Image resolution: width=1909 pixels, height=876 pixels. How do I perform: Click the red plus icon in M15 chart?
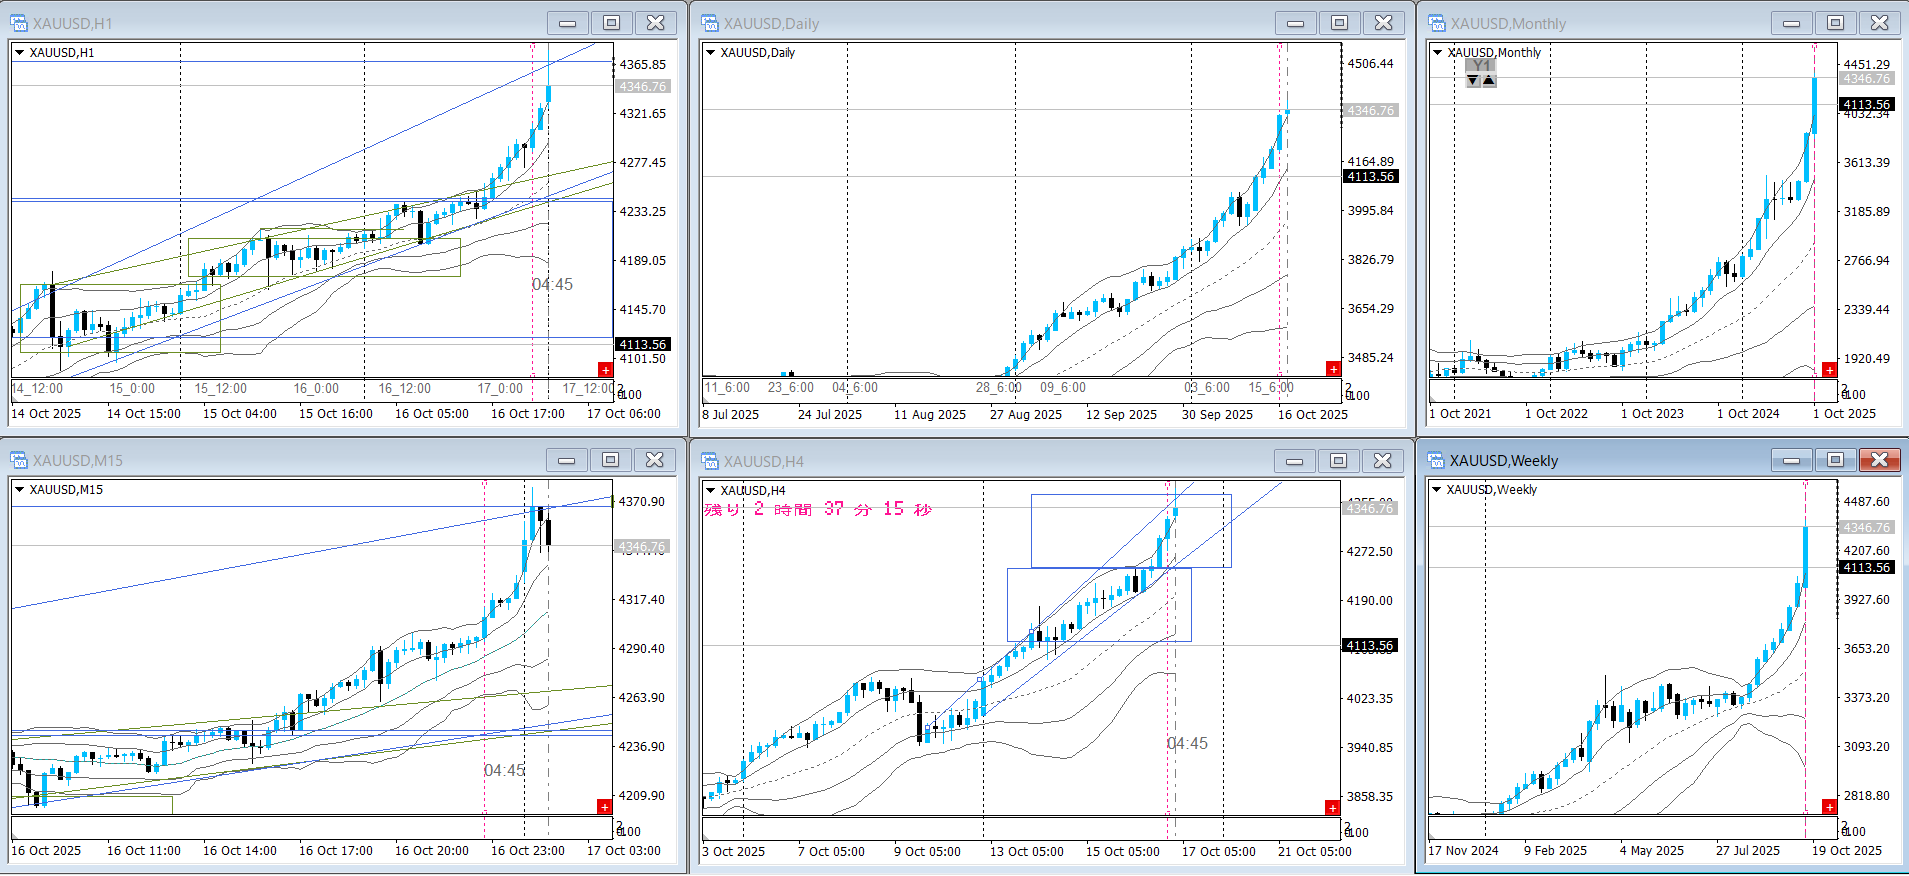604,807
